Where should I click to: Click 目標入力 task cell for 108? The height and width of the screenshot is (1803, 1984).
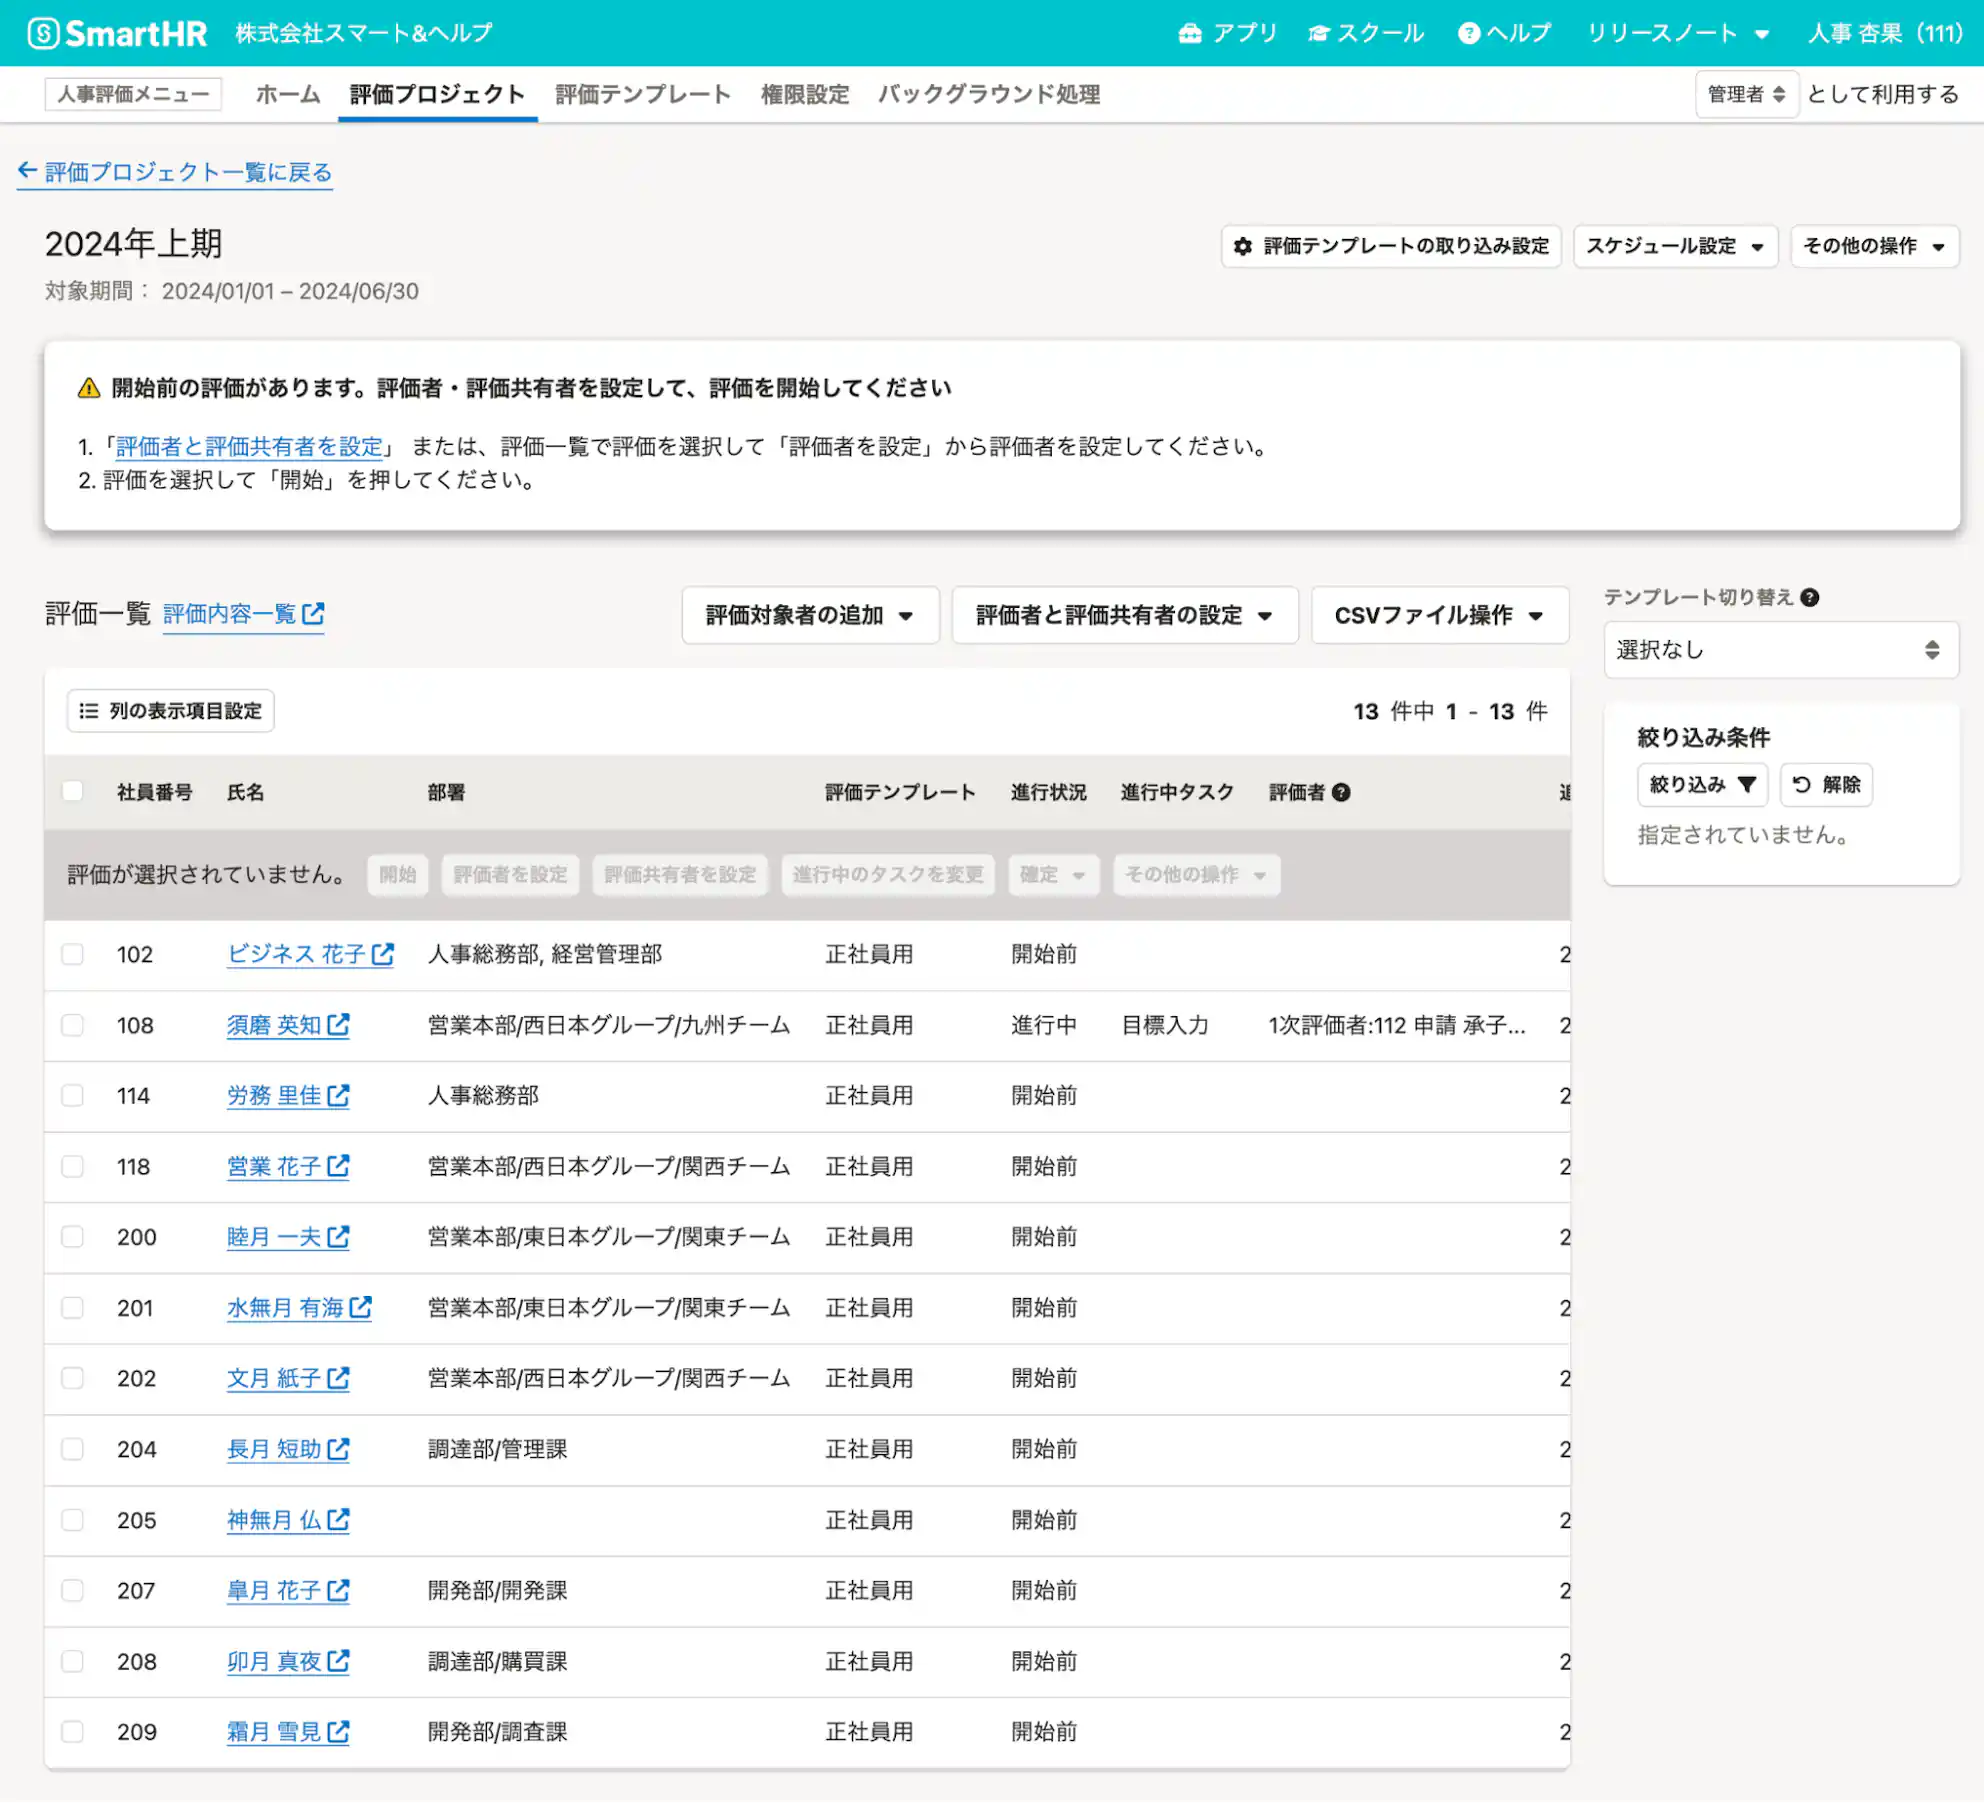tap(1165, 1025)
